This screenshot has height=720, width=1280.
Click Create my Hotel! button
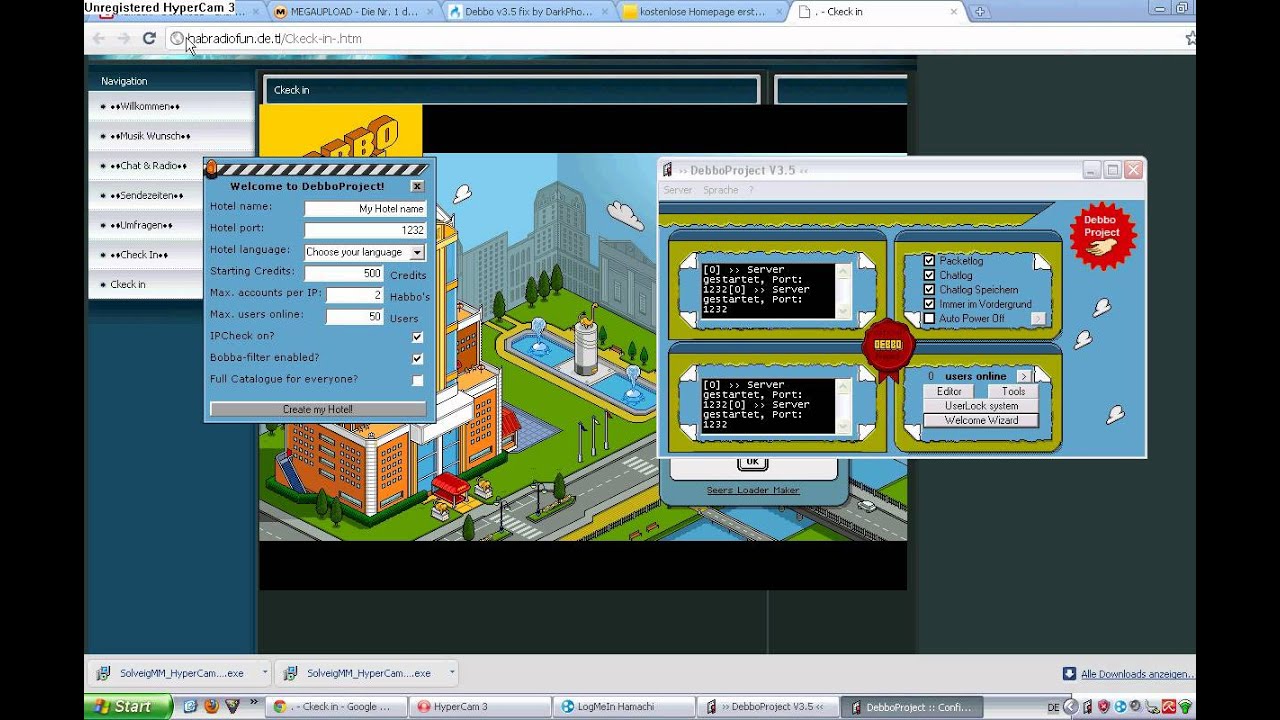coord(317,409)
